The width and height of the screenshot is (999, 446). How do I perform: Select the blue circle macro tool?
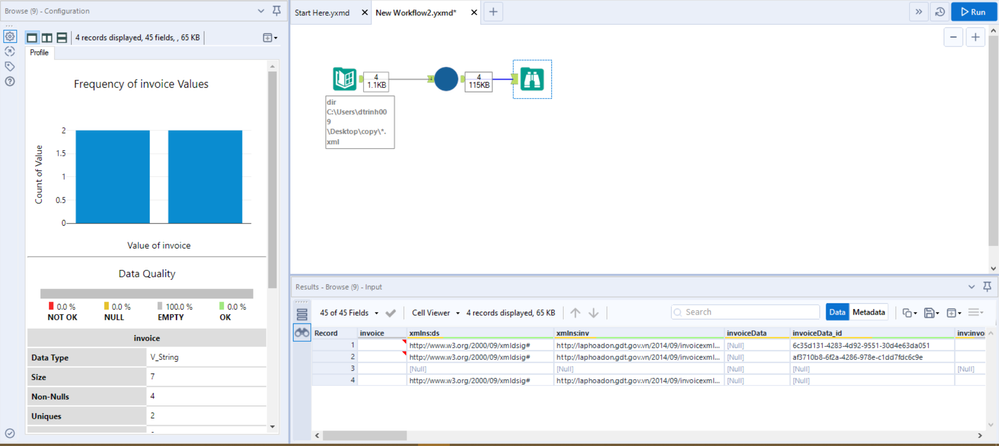[446, 79]
